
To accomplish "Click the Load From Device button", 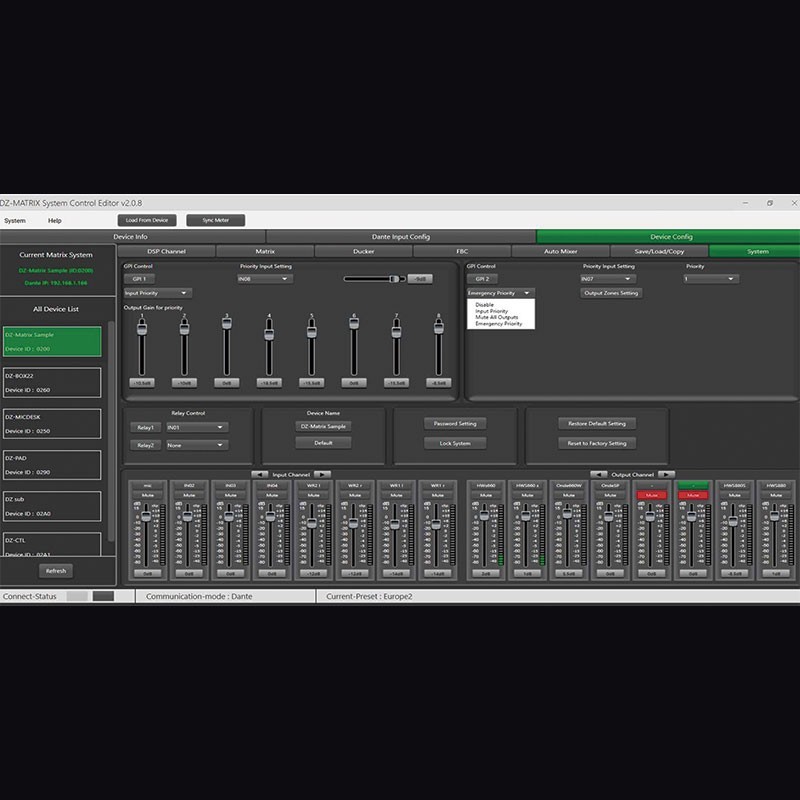I will (147, 220).
